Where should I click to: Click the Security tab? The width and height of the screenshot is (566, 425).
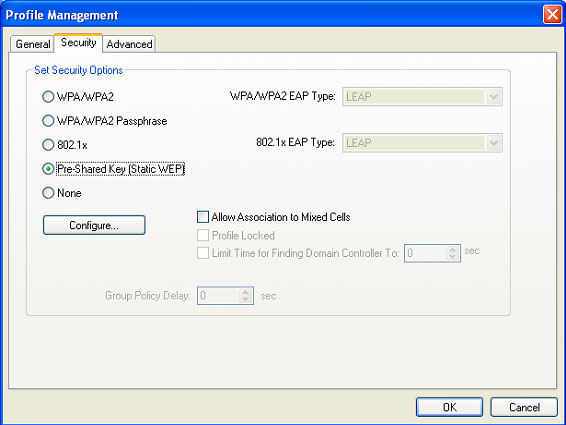[x=78, y=43]
